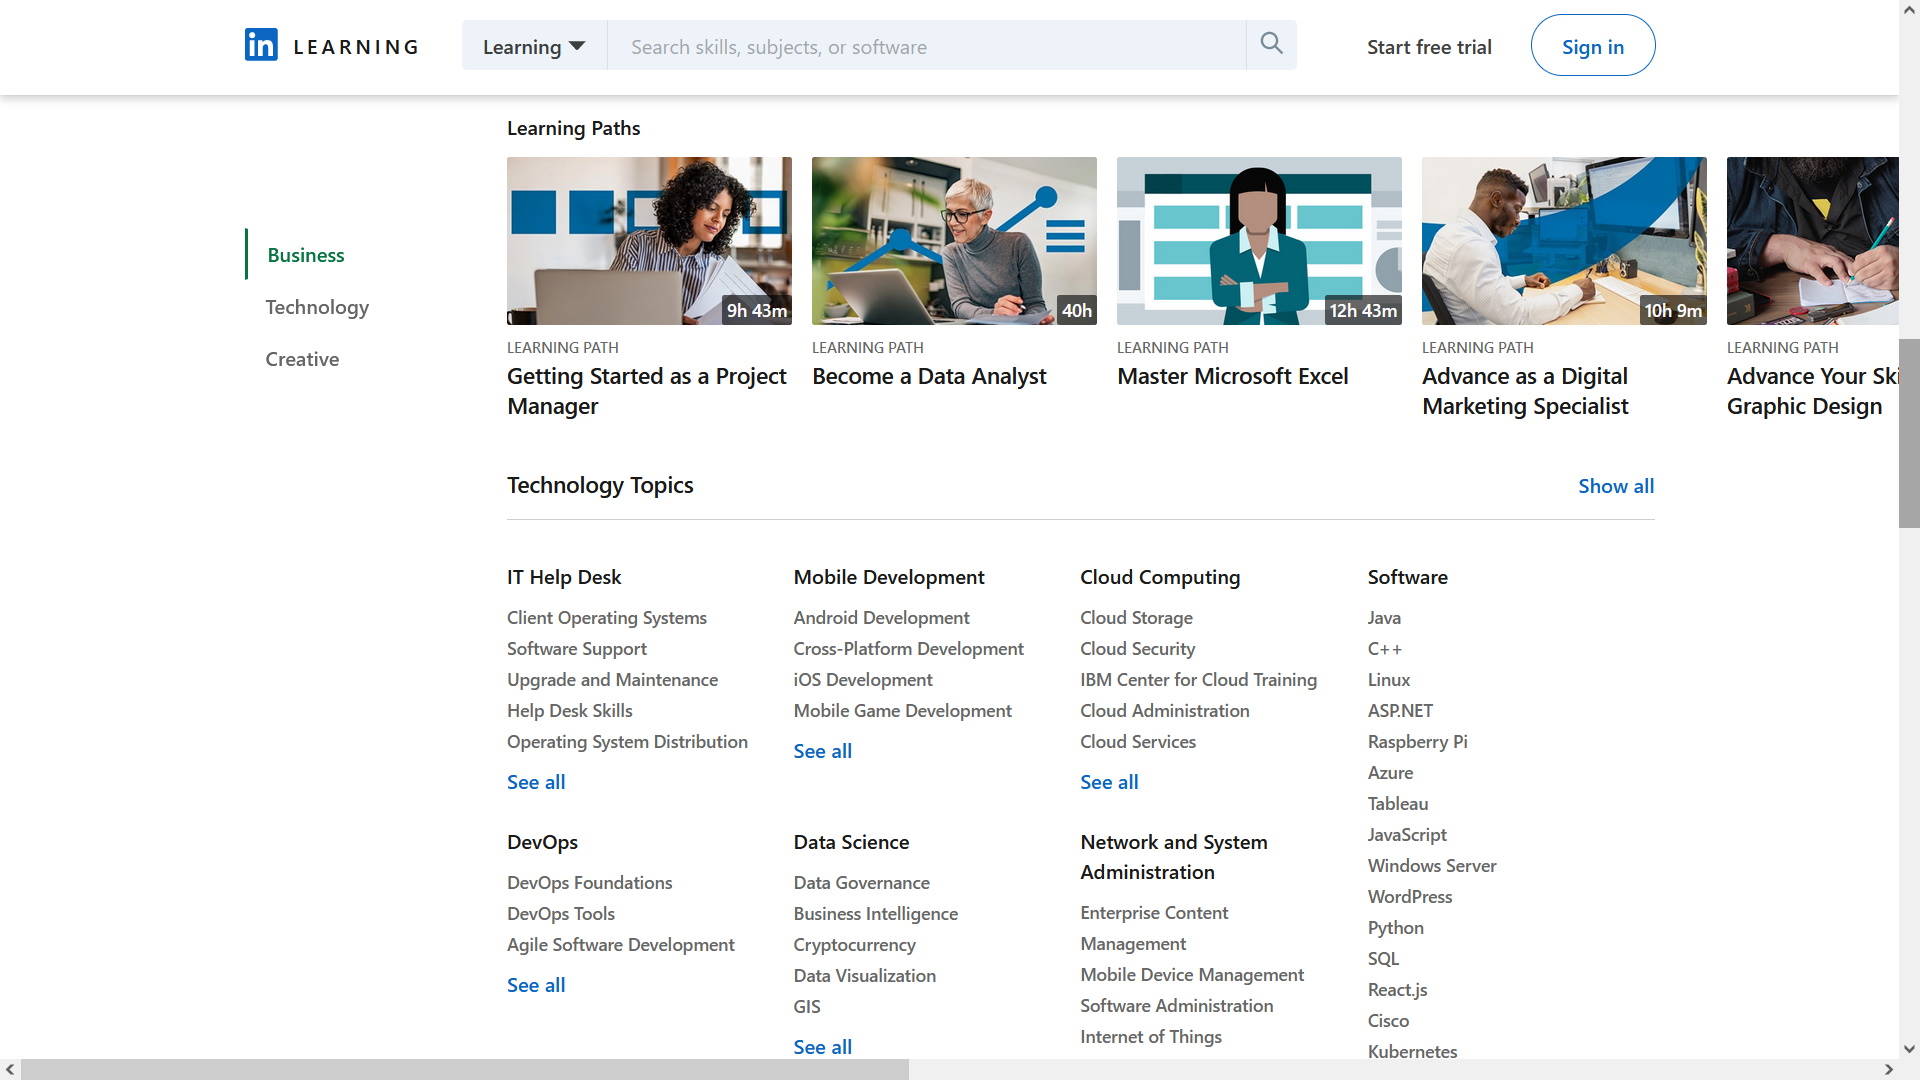Open the Raspberry Pi topic
1920x1080 pixels.
point(1418,742)
